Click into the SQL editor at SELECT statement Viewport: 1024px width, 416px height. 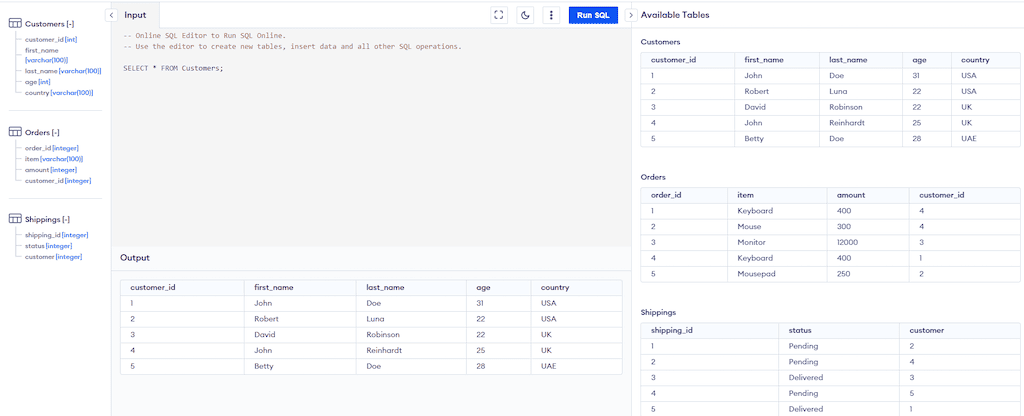173,68
